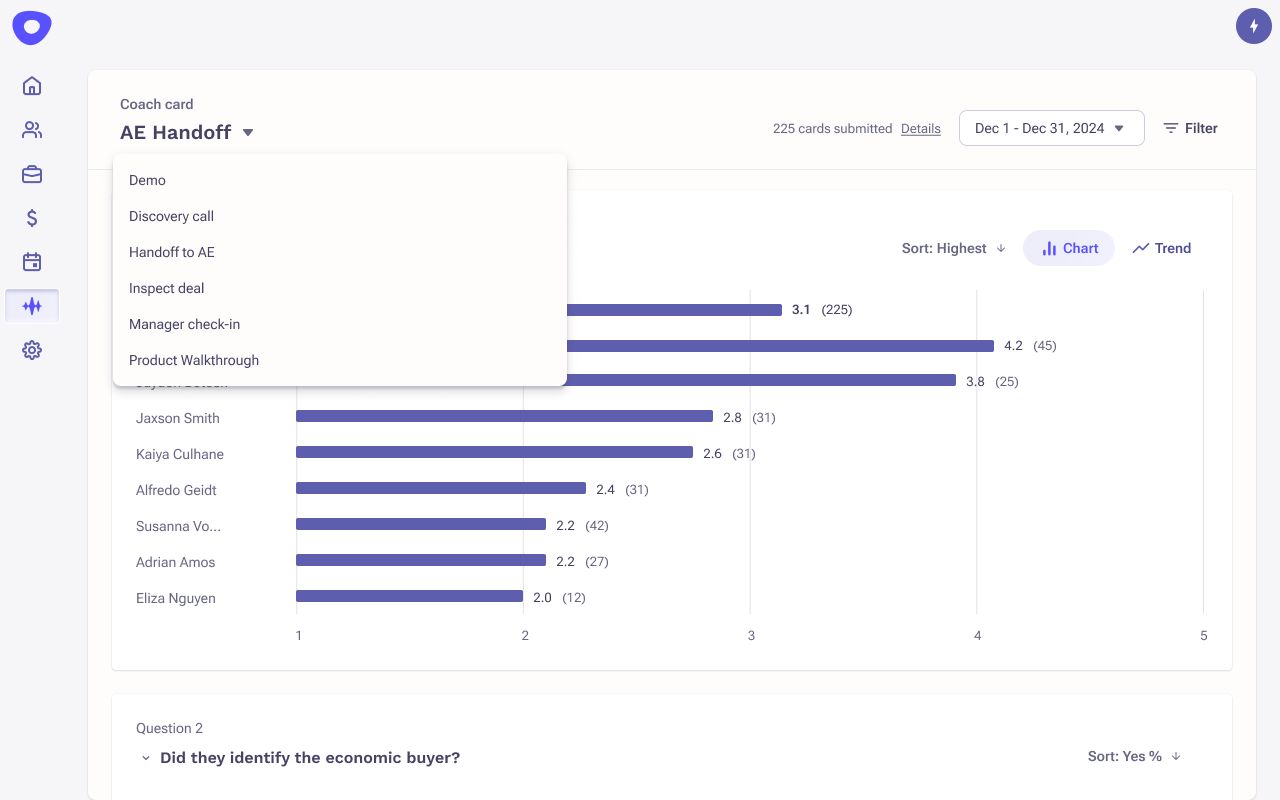1280x800 pixels.
Task: Change the Sort: Highest order
Action: click(954, 248)
